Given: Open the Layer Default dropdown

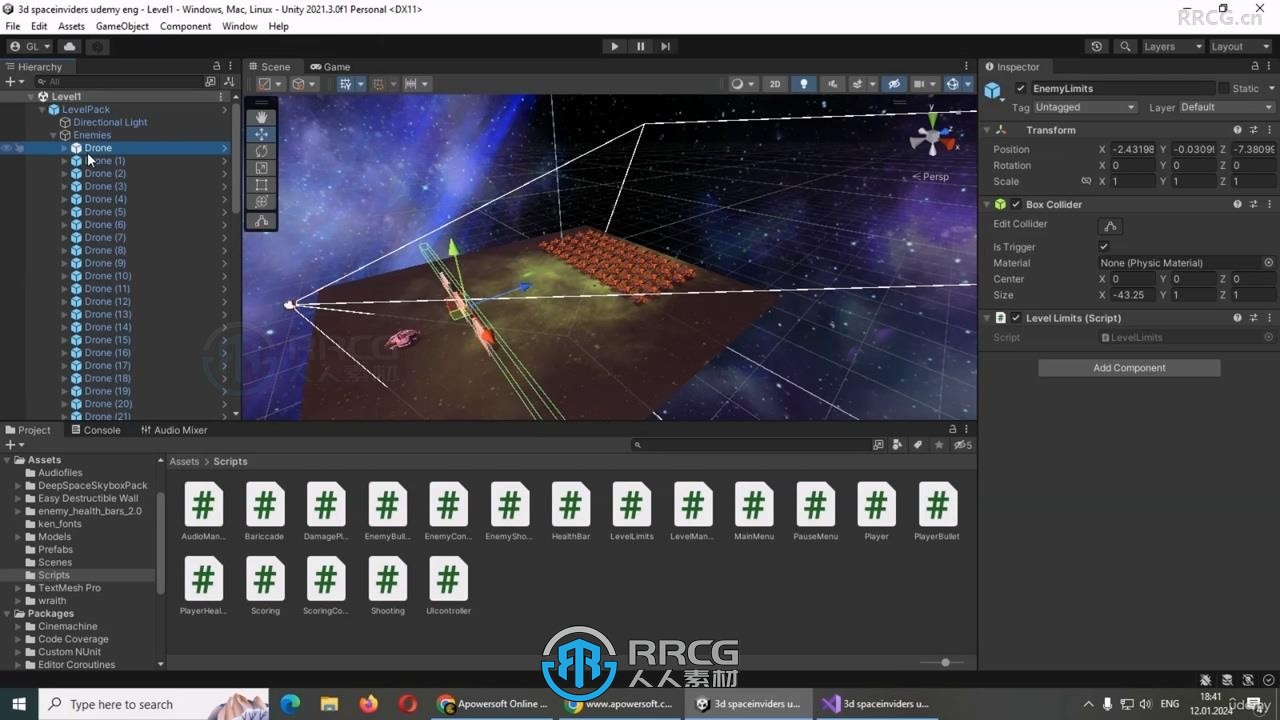Looking at the screenshot, I should coord(1226,107).
